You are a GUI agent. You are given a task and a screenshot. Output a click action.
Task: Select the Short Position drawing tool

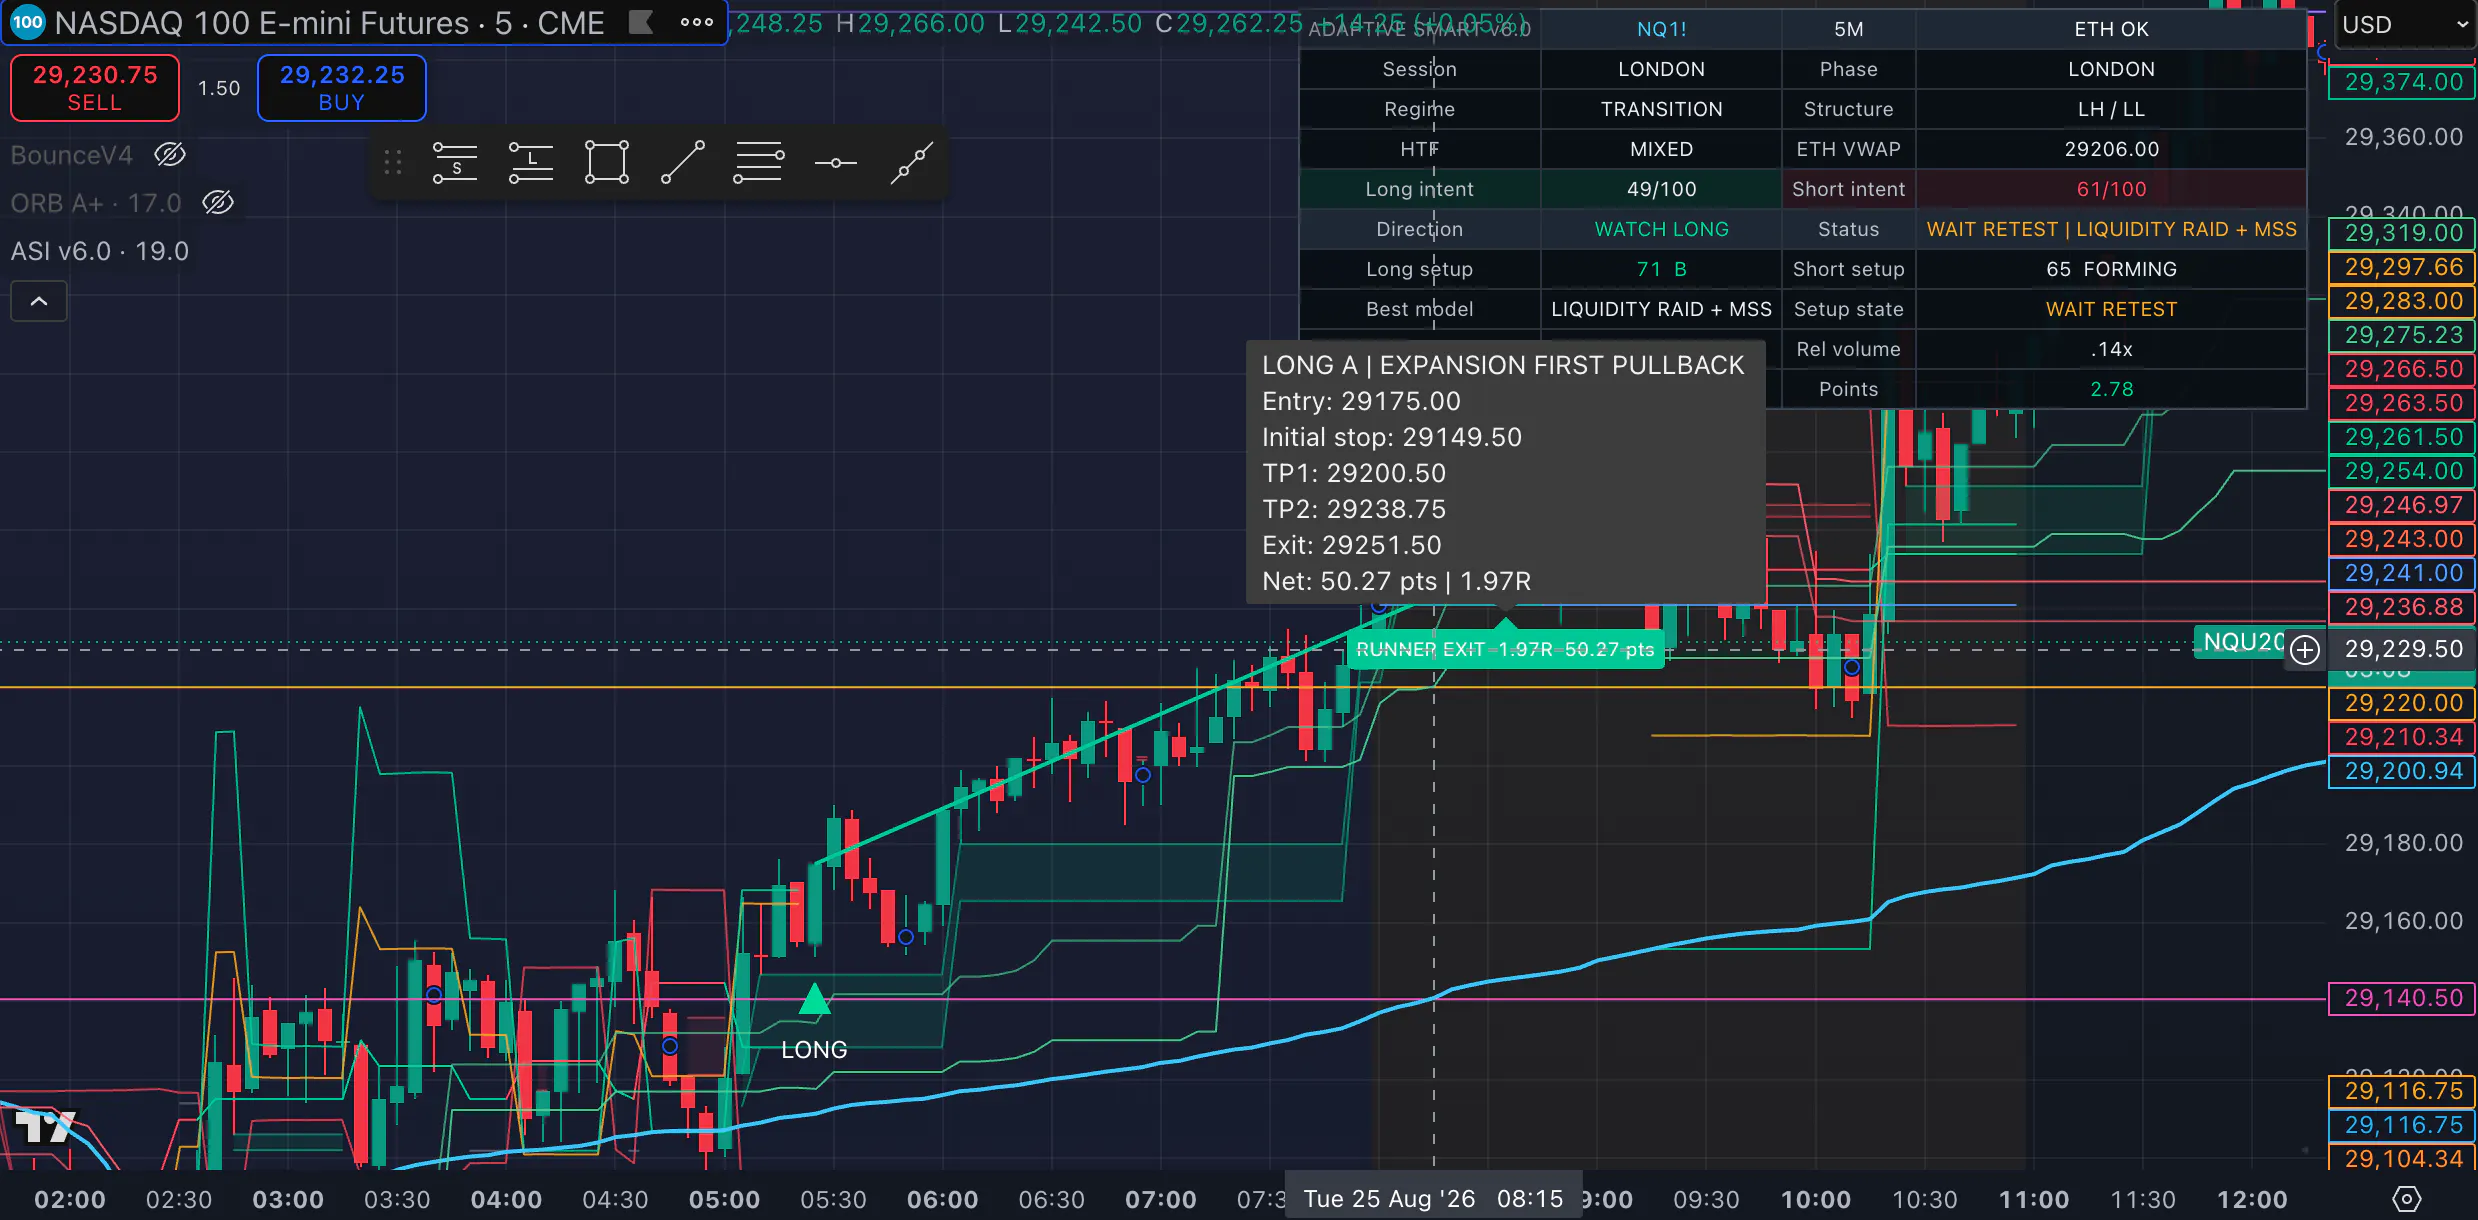(x=455, y=162)
